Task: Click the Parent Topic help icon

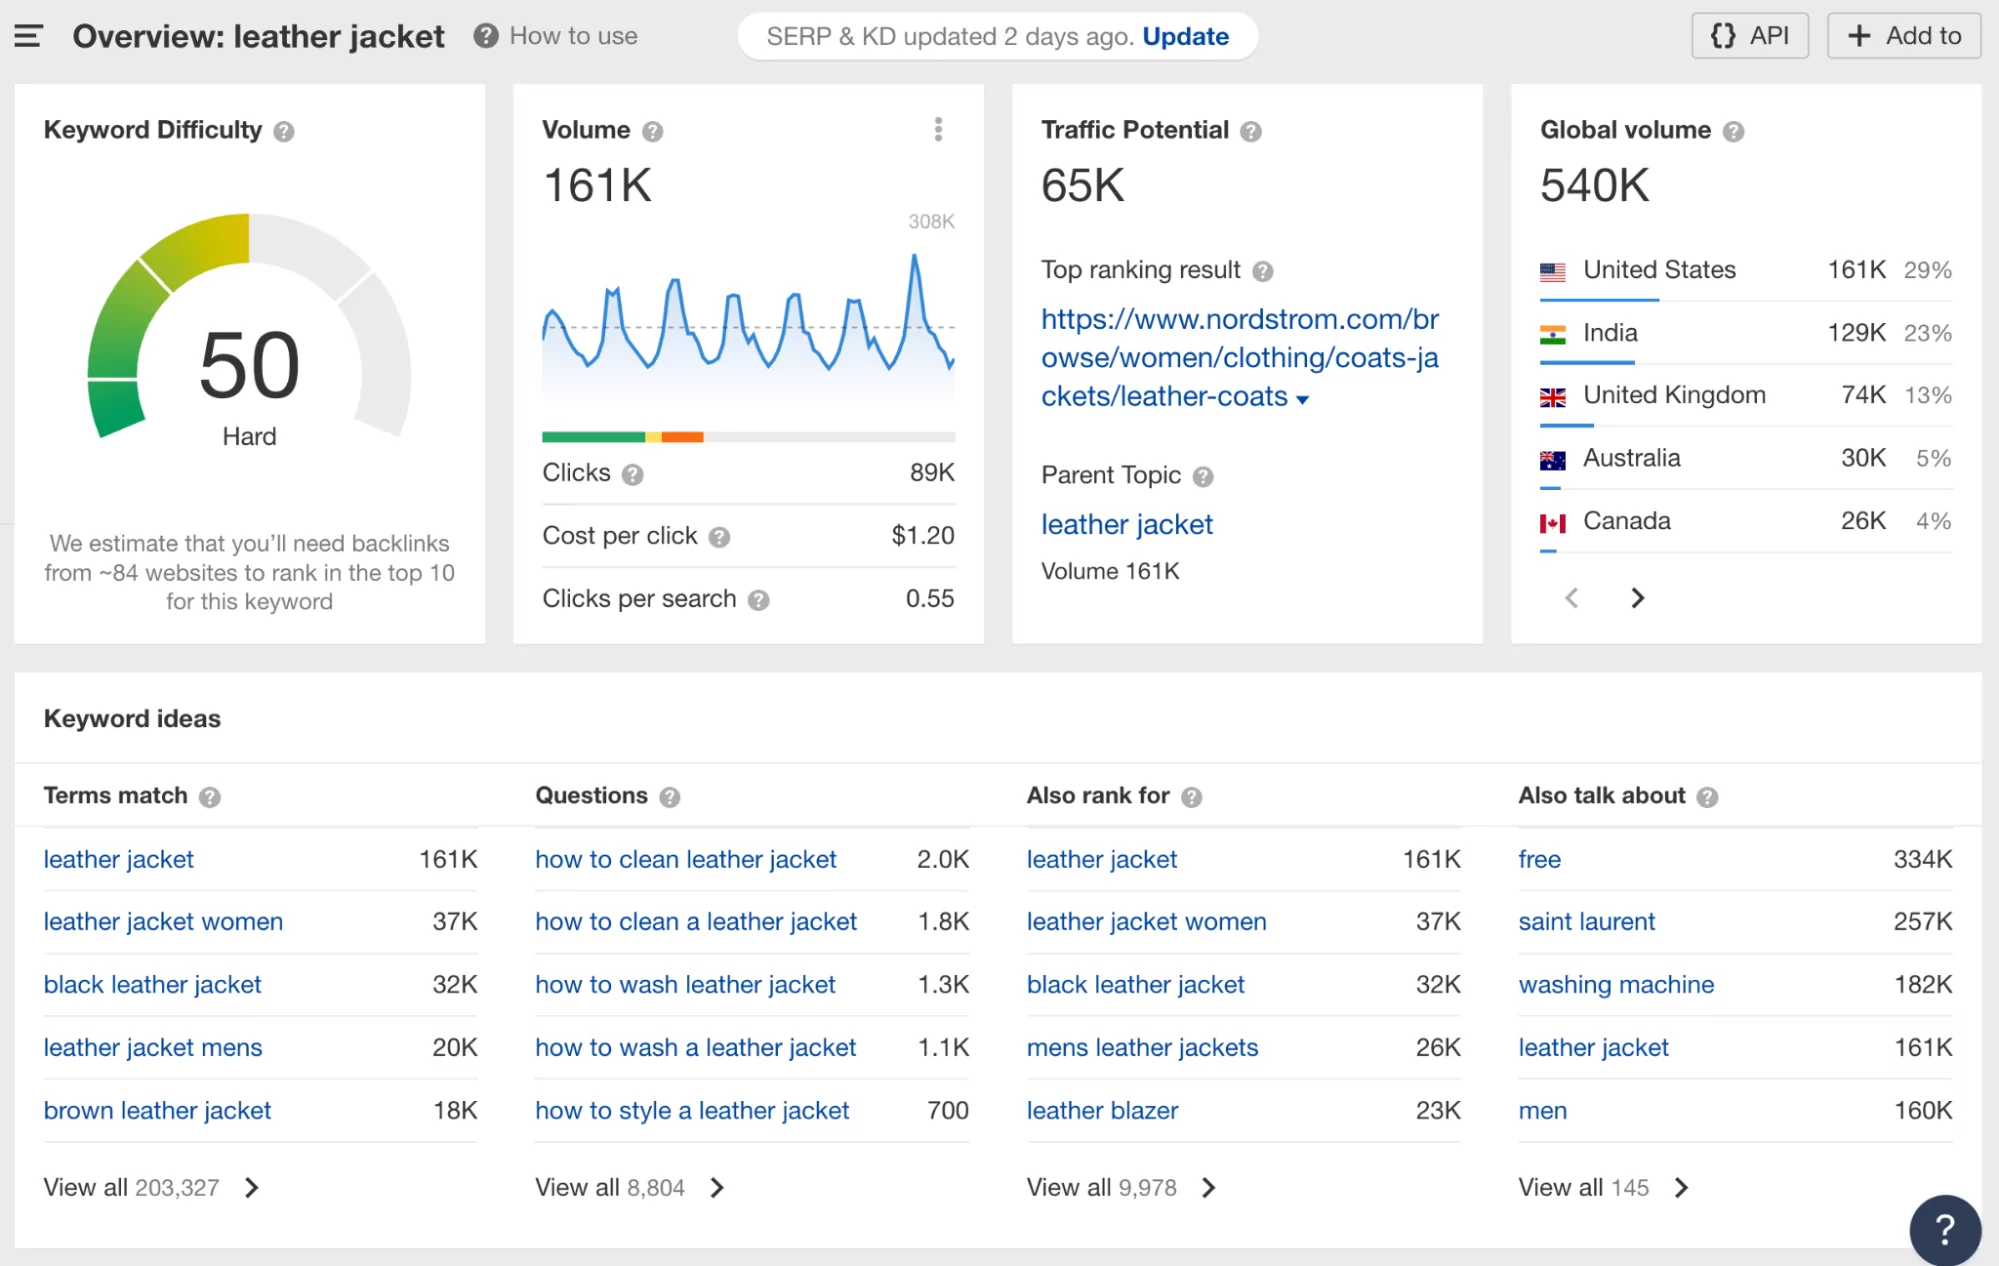Action: (x=1204, y=476)
